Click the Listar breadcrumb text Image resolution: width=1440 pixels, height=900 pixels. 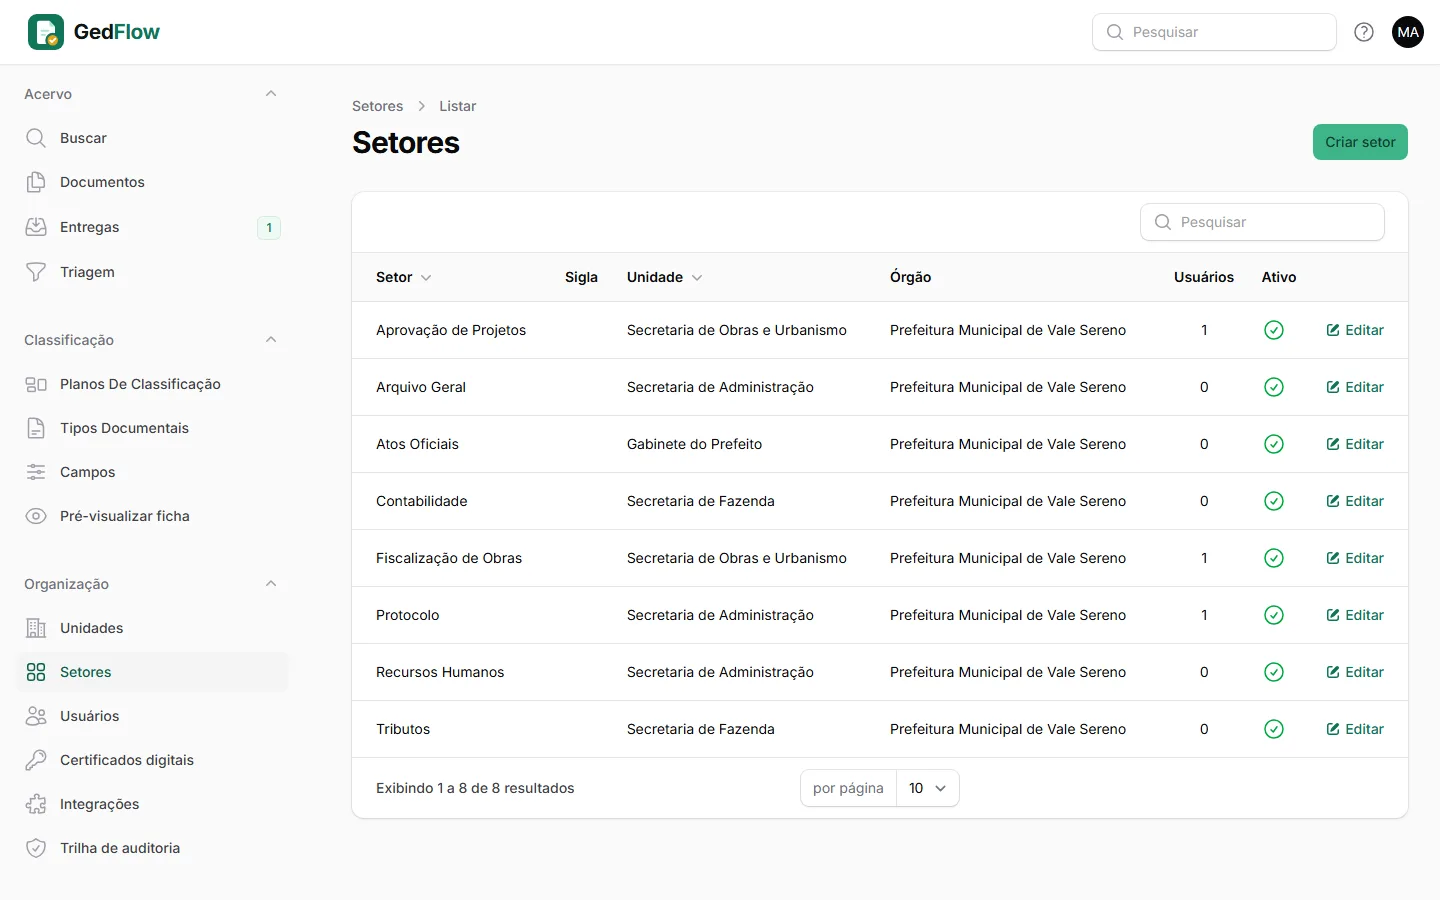(x=457, y=106)
